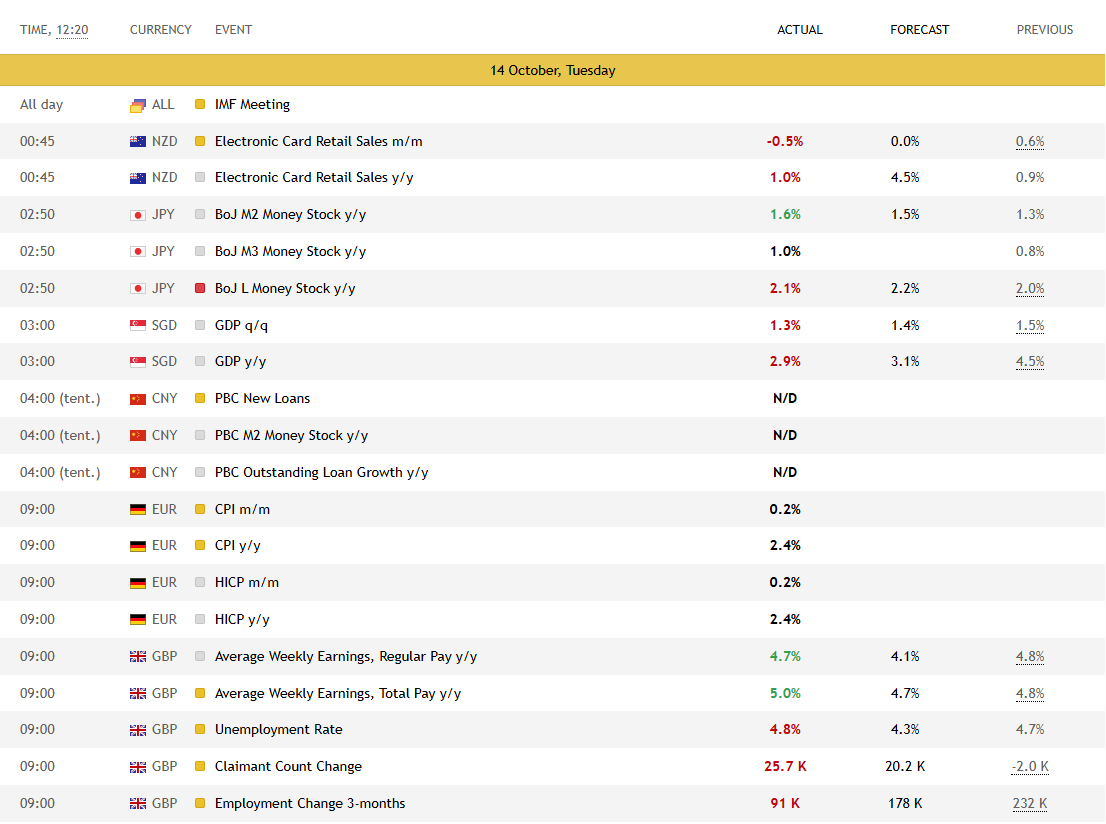
Task: Click the 12:20 time link in header
Action: (x=72, y=30)
